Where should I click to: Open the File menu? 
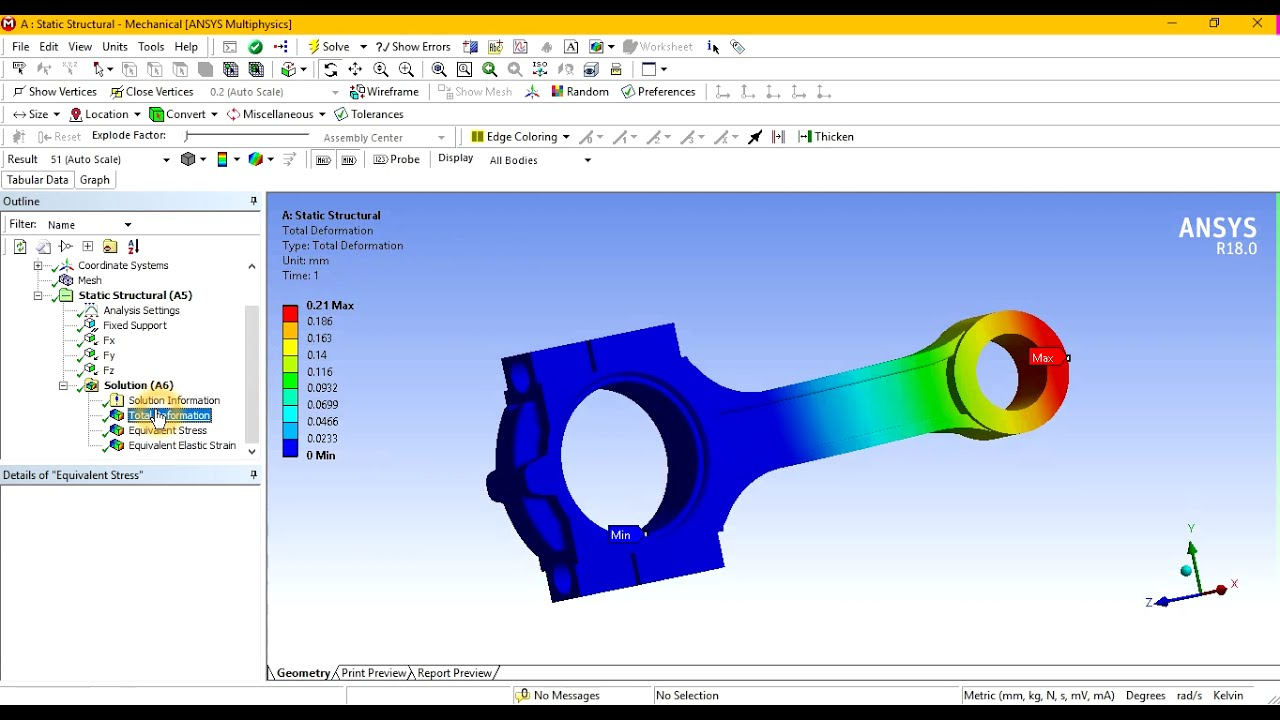click(x=20, y=47)
